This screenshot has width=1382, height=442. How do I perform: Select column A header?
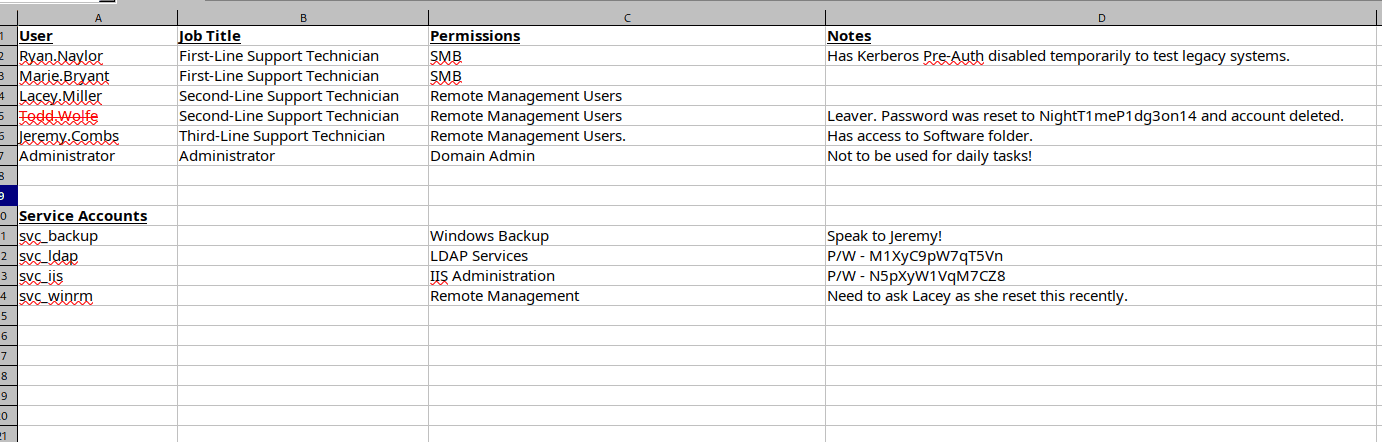(x=97, y=18)
